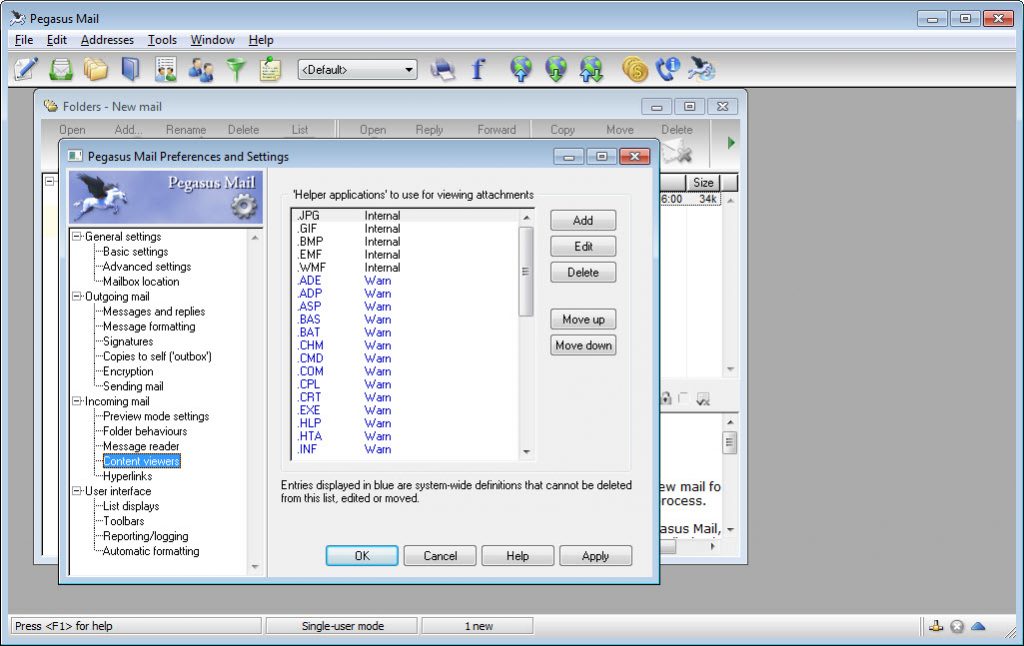This screenshot has width=1024, height=646.
Task: Open the Edit menu
Action: (57, 40)
